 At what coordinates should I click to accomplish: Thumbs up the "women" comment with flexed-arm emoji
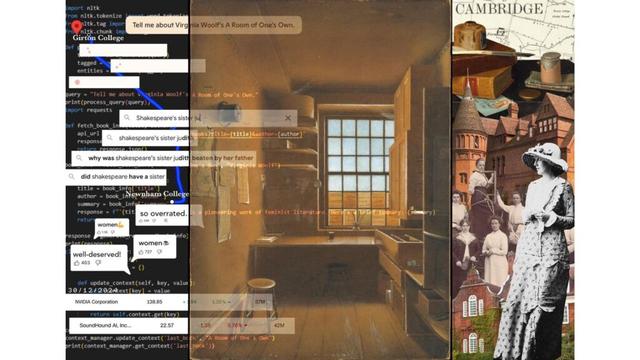(x=98, y=232)
